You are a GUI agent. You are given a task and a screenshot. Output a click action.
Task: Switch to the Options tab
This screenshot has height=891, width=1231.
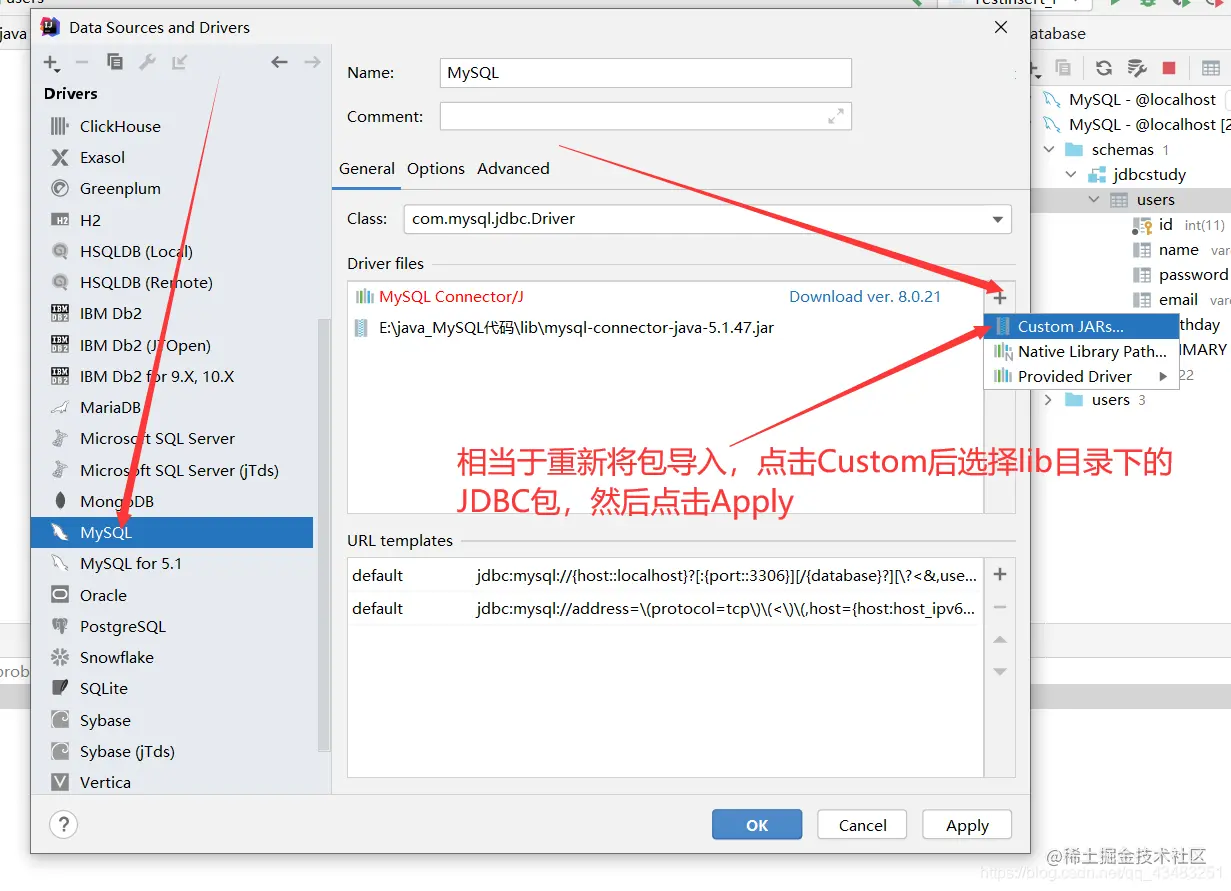436,168
